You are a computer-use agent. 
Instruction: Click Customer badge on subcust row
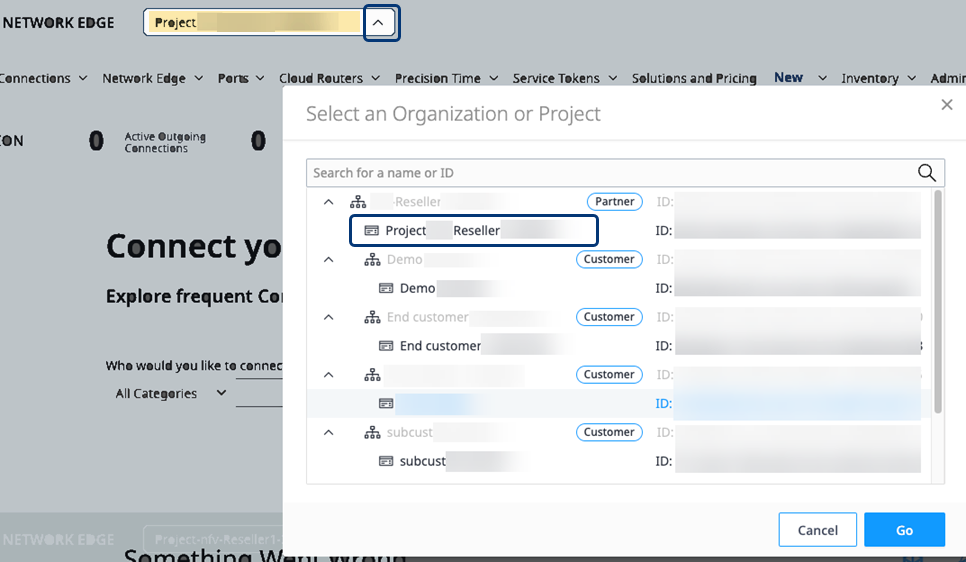[609, 432]
